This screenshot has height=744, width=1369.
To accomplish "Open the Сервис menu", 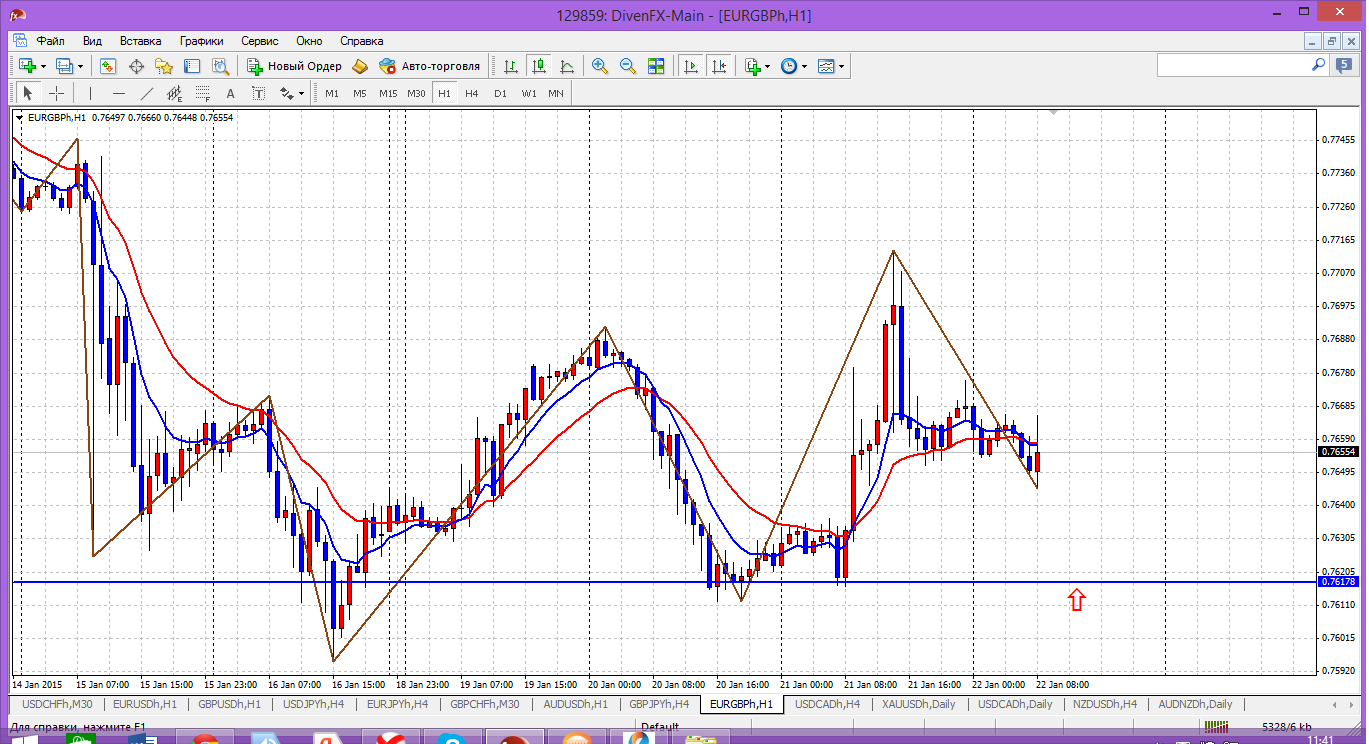I will tap(260, 41).
